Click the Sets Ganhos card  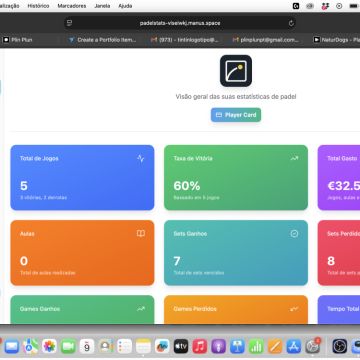pos(236,253)
